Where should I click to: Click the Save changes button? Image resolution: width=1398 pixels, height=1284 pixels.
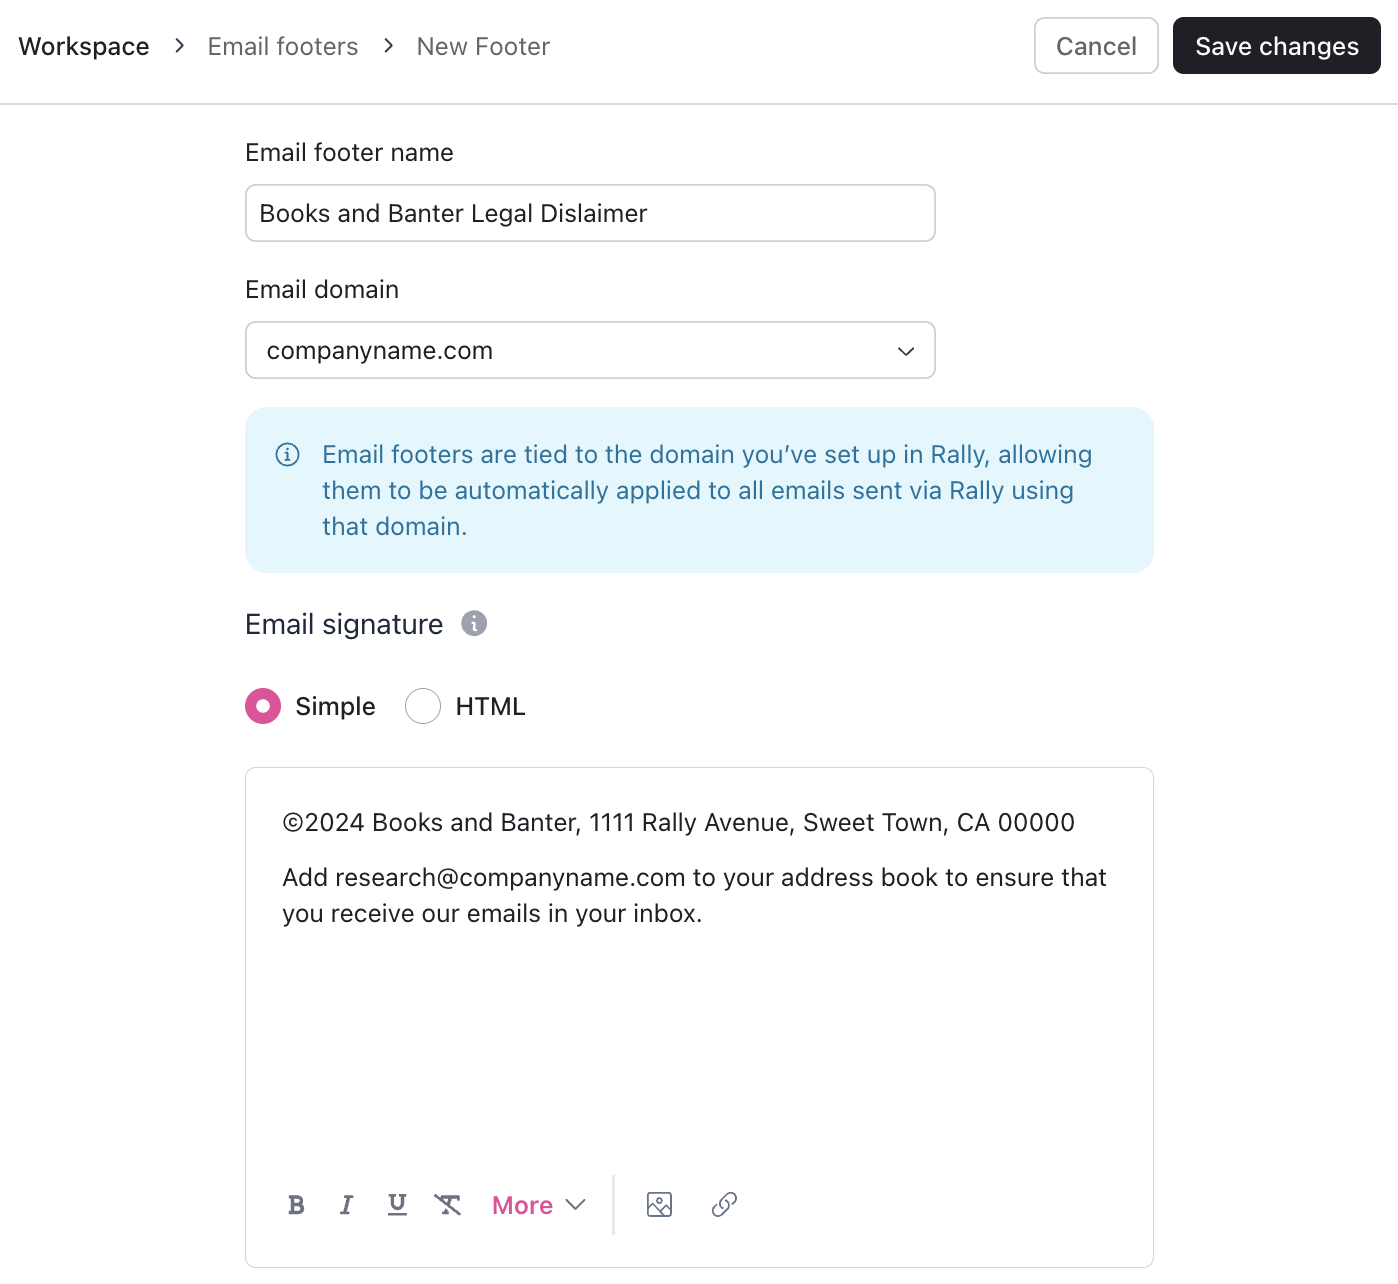[x=1276, y=46]
